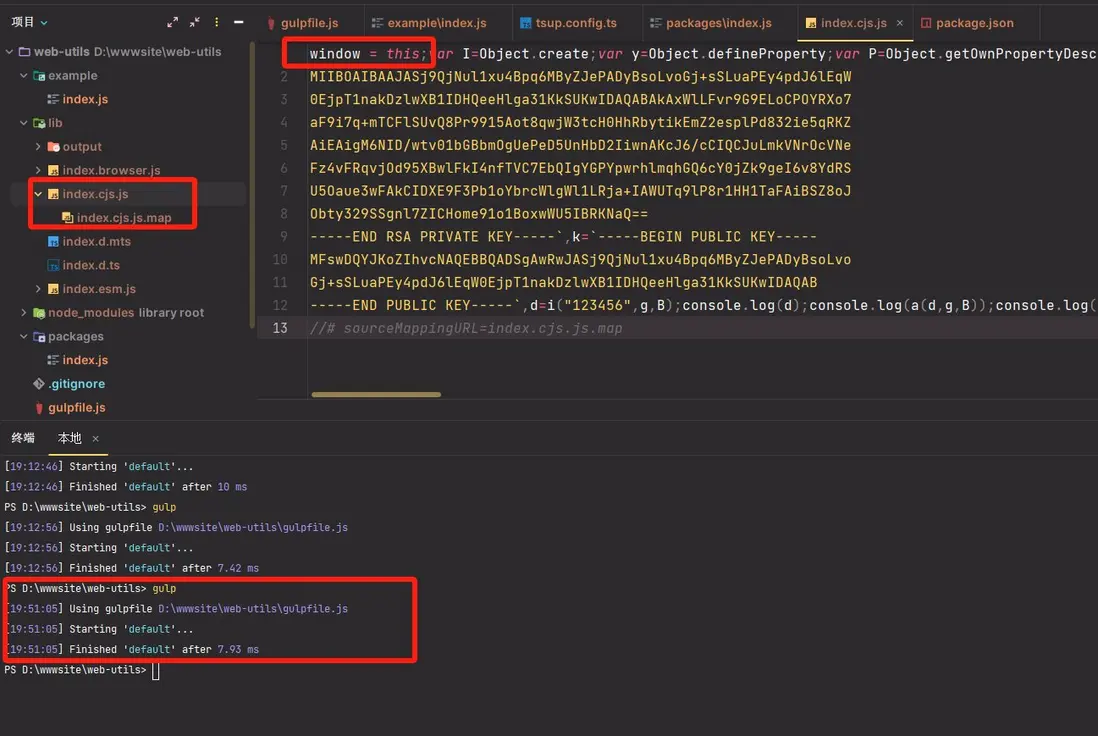This screenshot has height=736, width=1098.
Task: Click the .gitignore file icon
Action: 39,384
